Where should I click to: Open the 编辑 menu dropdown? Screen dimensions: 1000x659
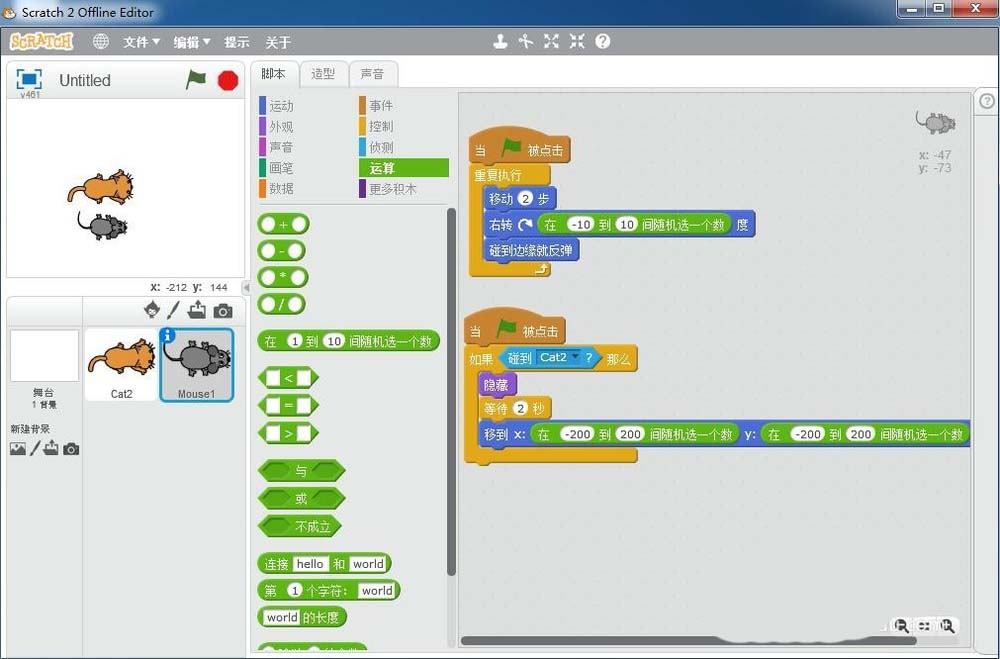[x=191, y=42]
